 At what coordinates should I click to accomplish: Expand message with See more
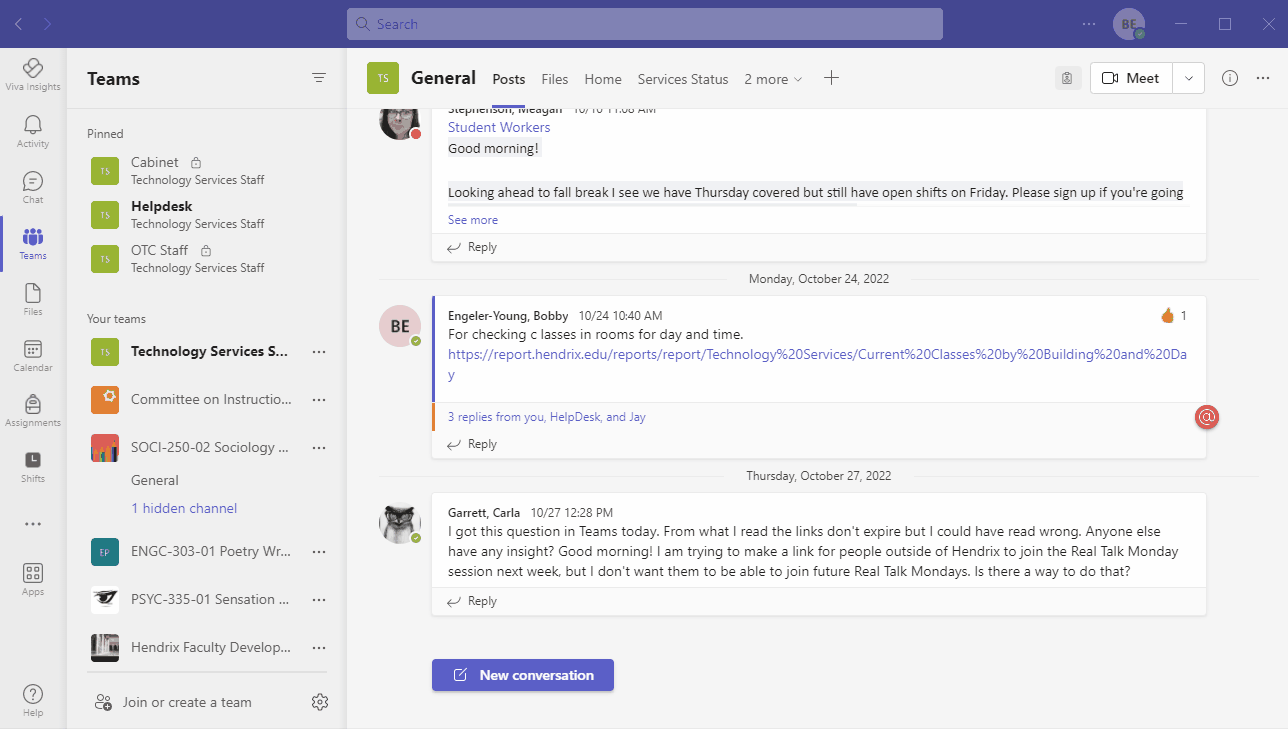coord(472,220)
